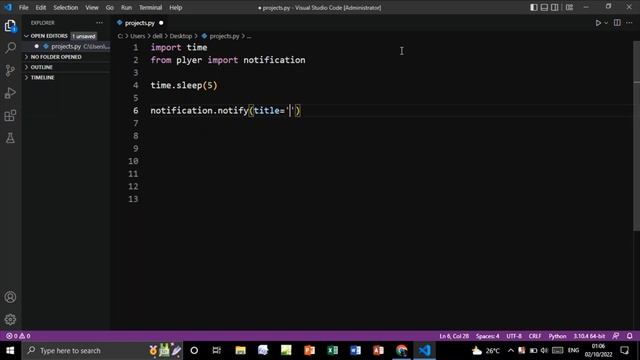Open the View menu
The height and width of the screenshot is (360, 640).
92,7
